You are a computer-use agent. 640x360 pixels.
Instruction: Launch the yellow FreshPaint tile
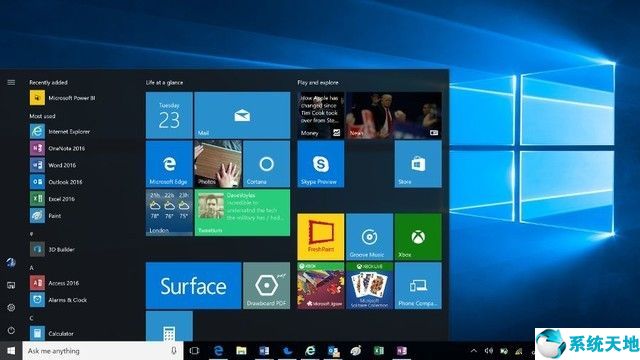pos(320,237)
